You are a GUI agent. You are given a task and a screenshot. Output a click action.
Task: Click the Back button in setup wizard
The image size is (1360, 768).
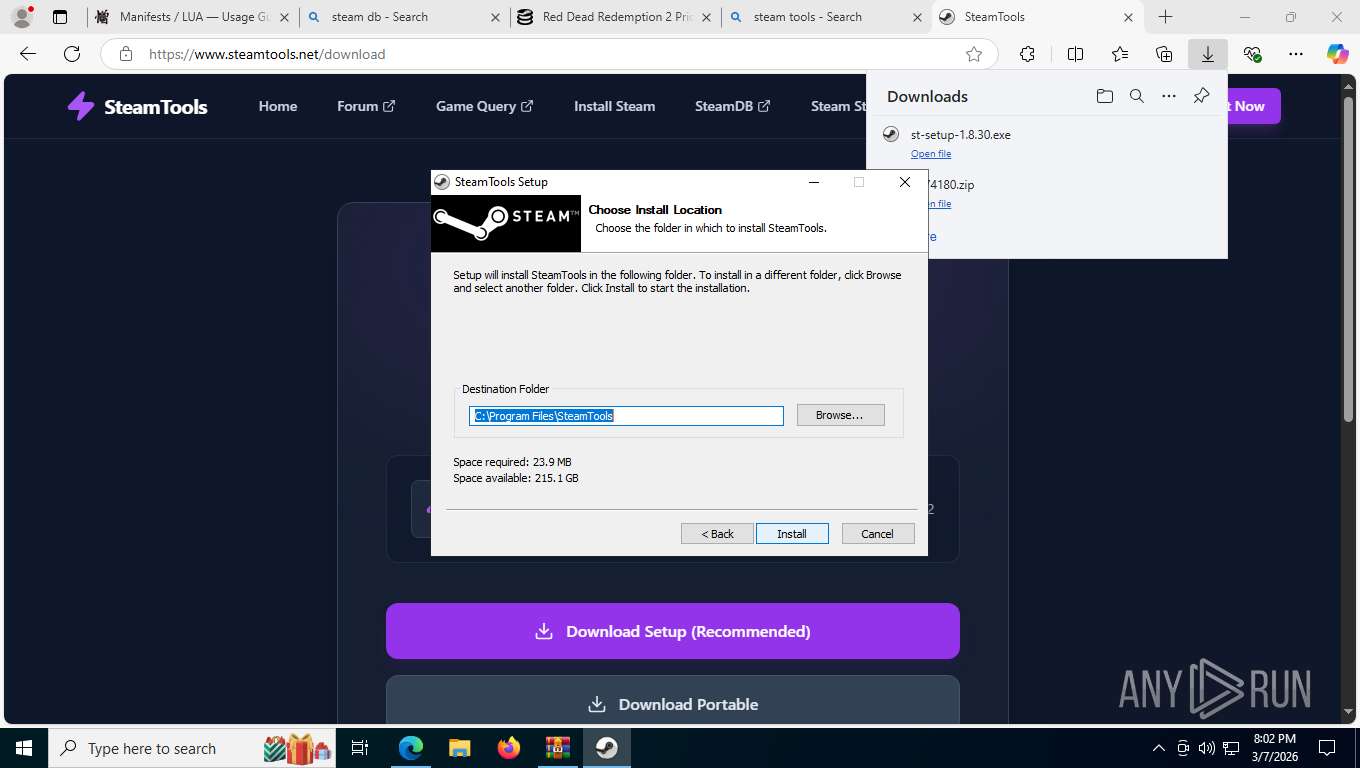click(x=717, y=534)
